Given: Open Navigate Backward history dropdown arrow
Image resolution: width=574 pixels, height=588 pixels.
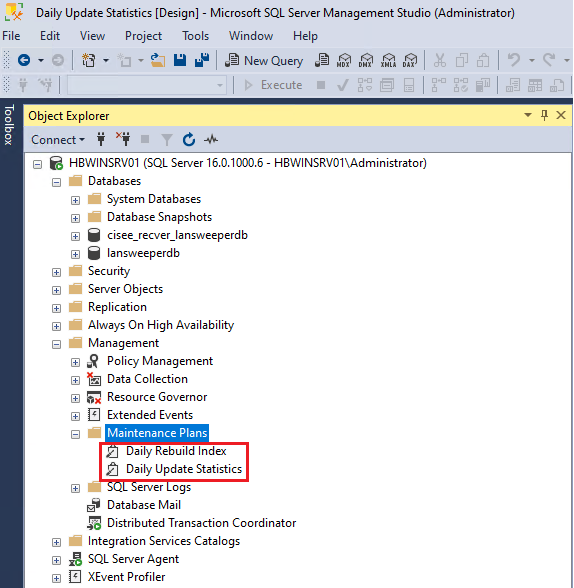Looking at the screenshot, I should pyautogui.click(x=41, y=60).
